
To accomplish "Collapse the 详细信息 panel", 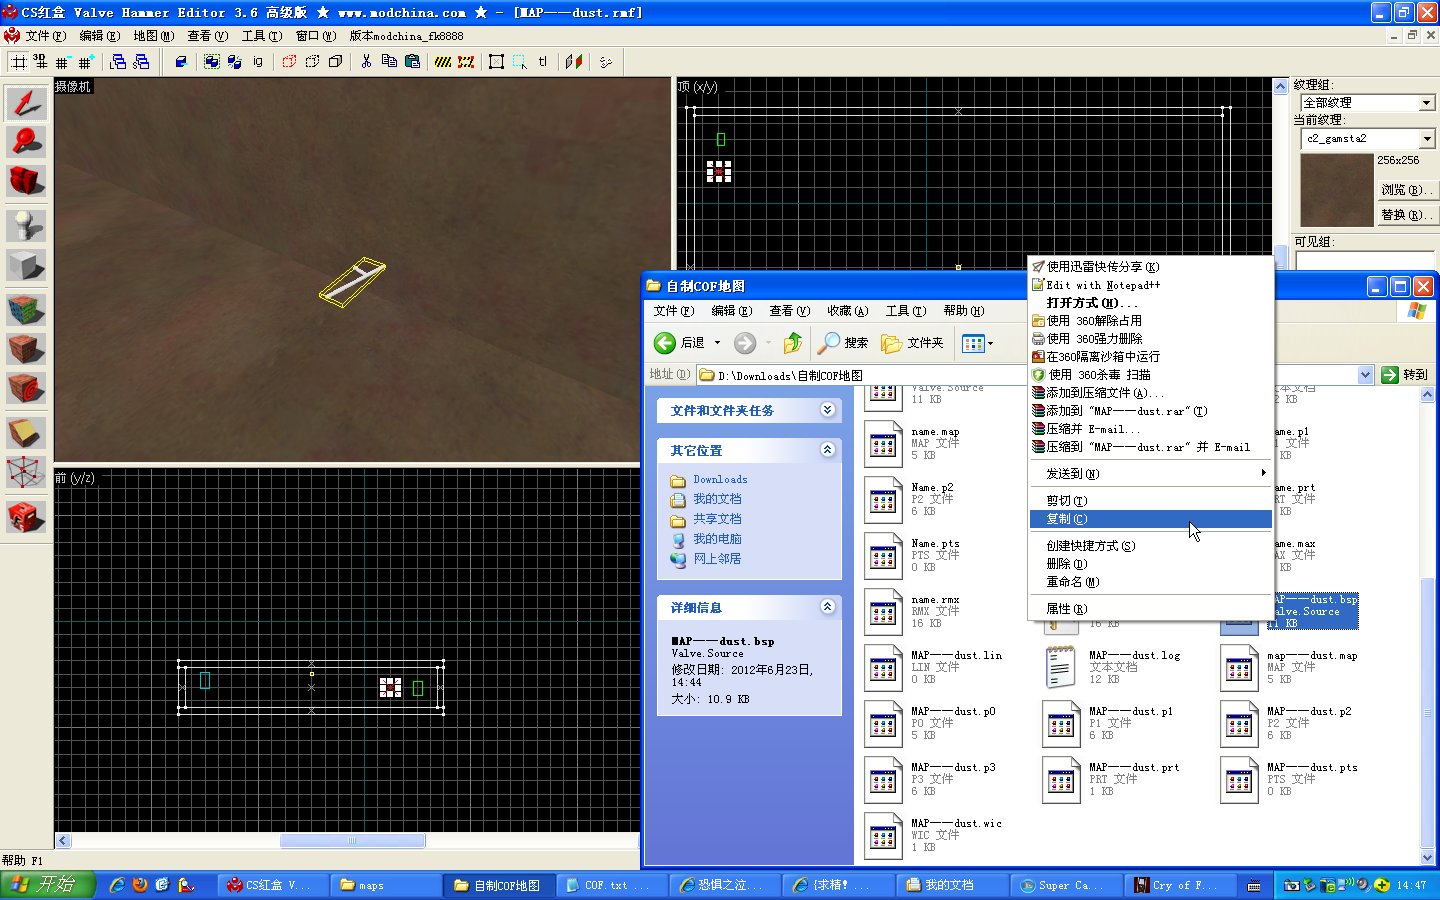I will pyautogui.click(x=827, y=607).
